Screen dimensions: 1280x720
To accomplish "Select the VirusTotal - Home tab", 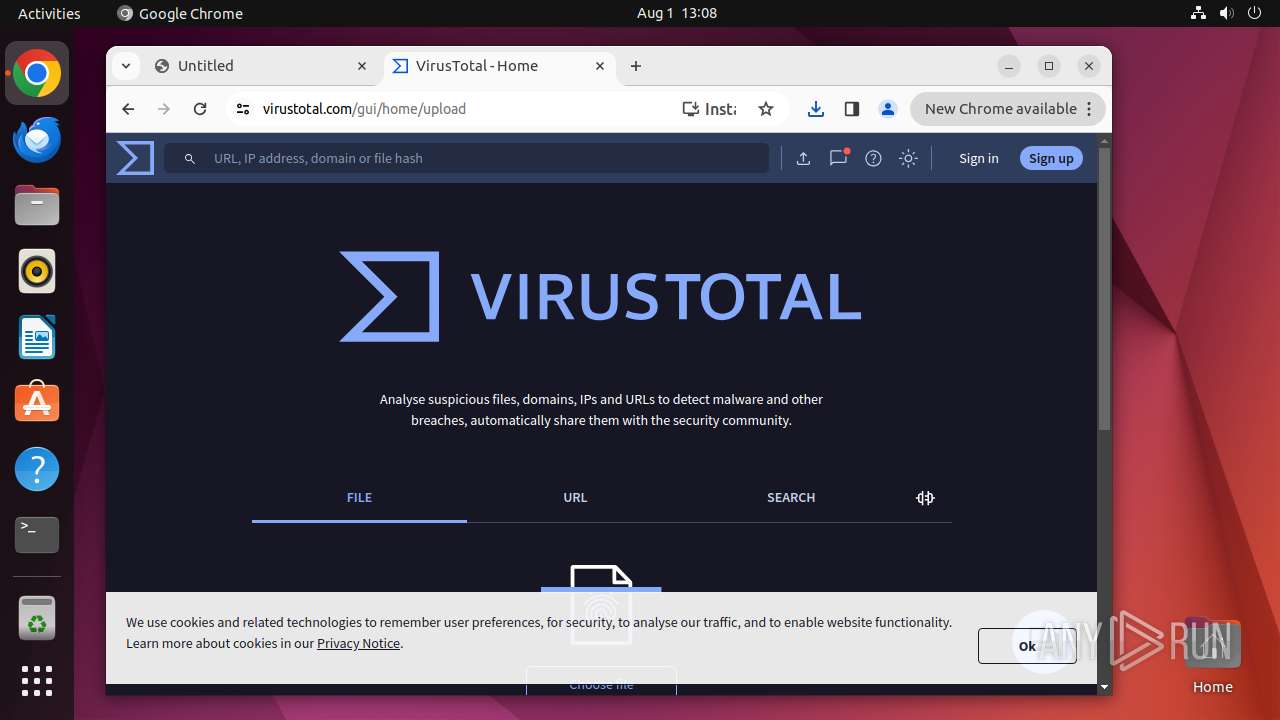I will pyautogui.click(x=498, y=66).
